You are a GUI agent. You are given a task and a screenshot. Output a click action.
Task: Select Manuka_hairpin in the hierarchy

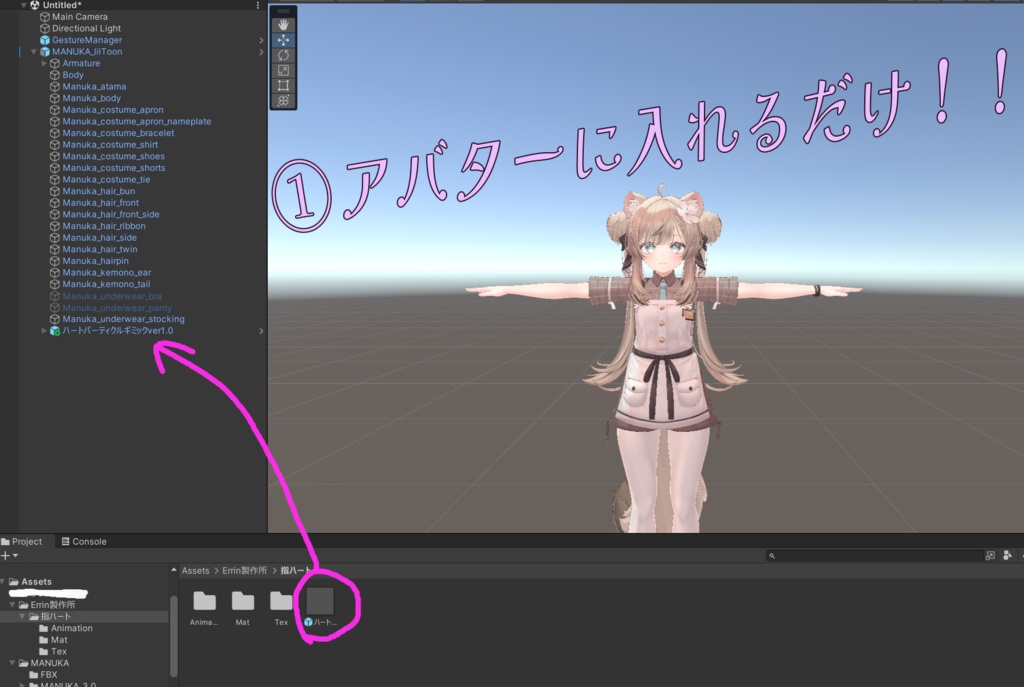pyautogui.click(x=95, y=261)
